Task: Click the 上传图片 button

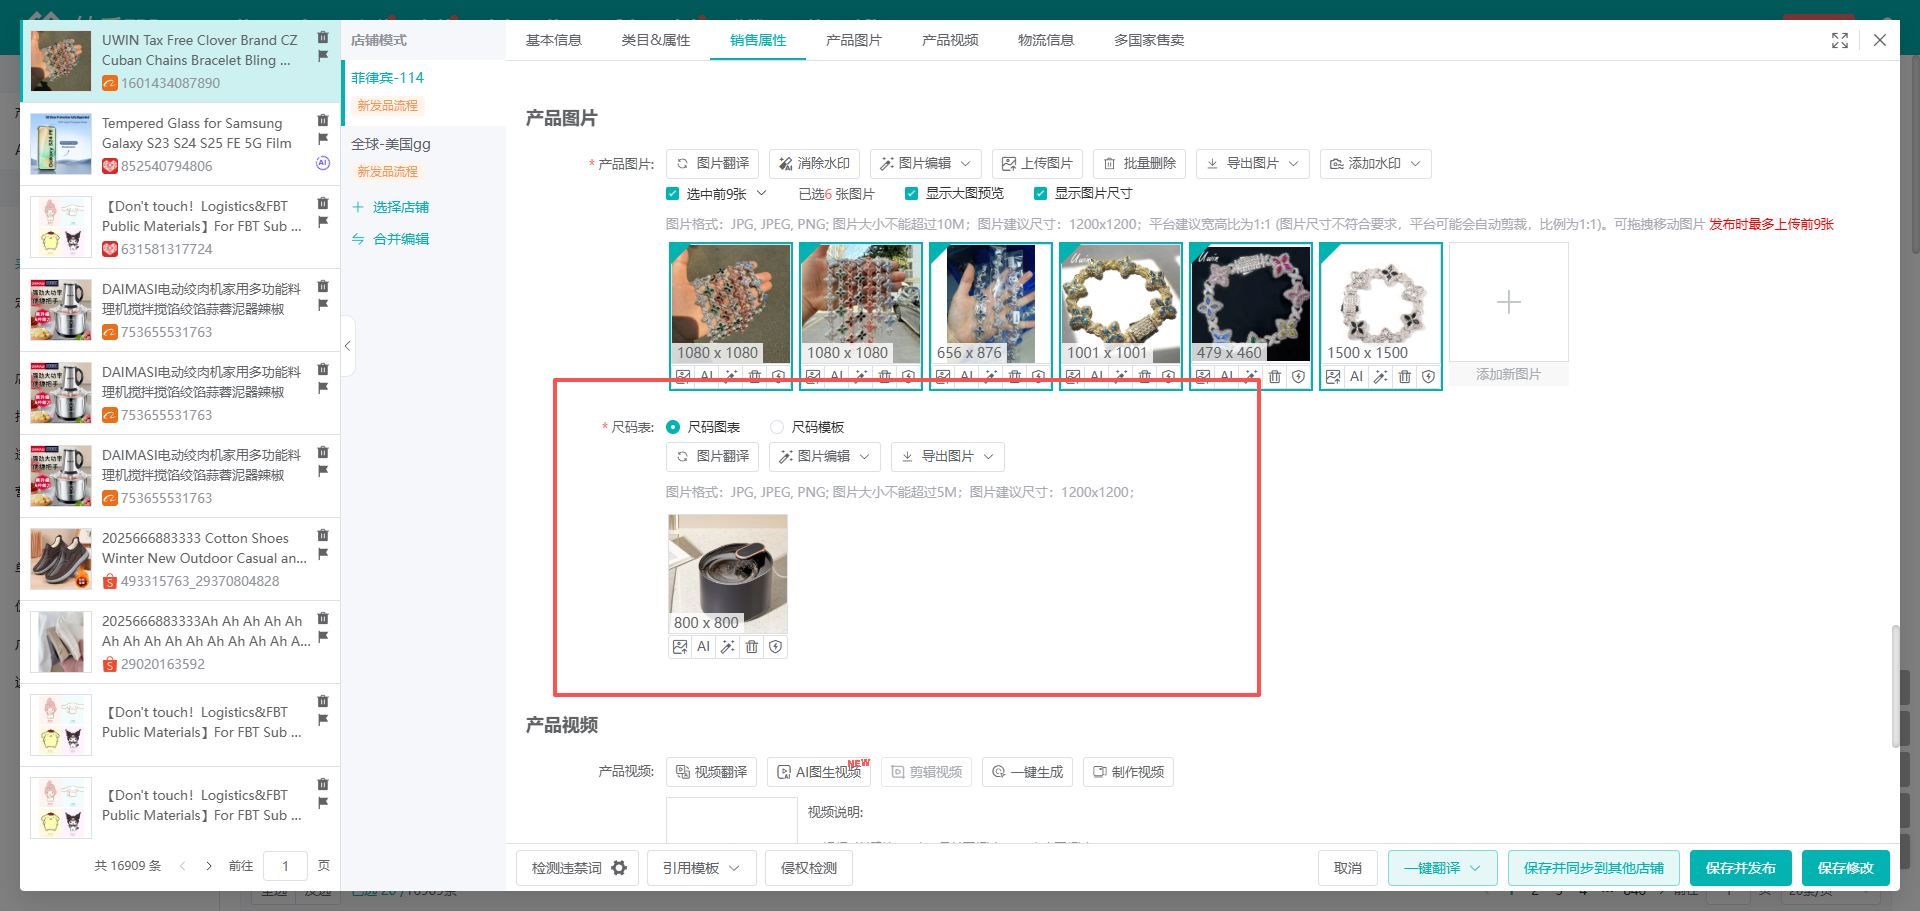Action: pos(1037,163)
